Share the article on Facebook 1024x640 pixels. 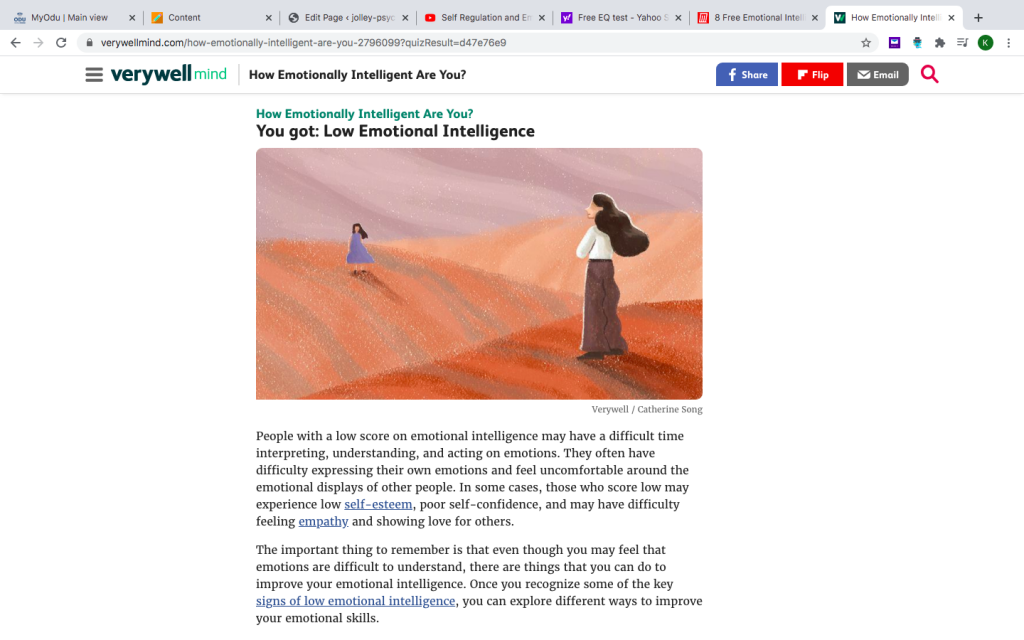coord(746,74)
